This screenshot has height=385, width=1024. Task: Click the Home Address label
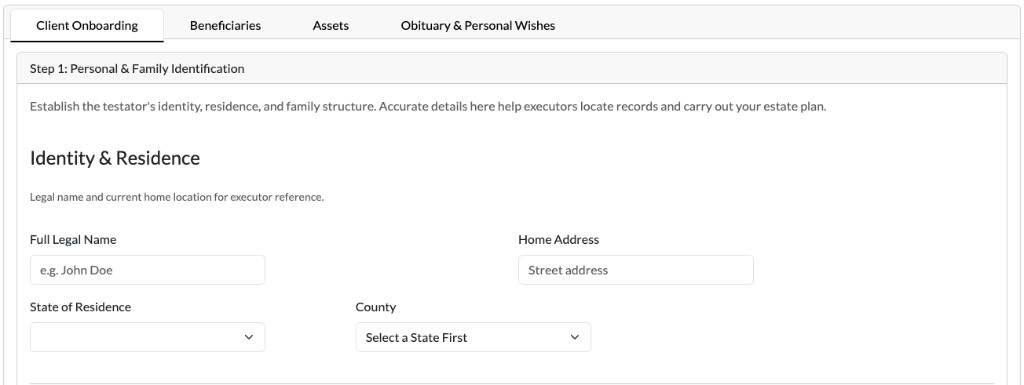[558, 239]
